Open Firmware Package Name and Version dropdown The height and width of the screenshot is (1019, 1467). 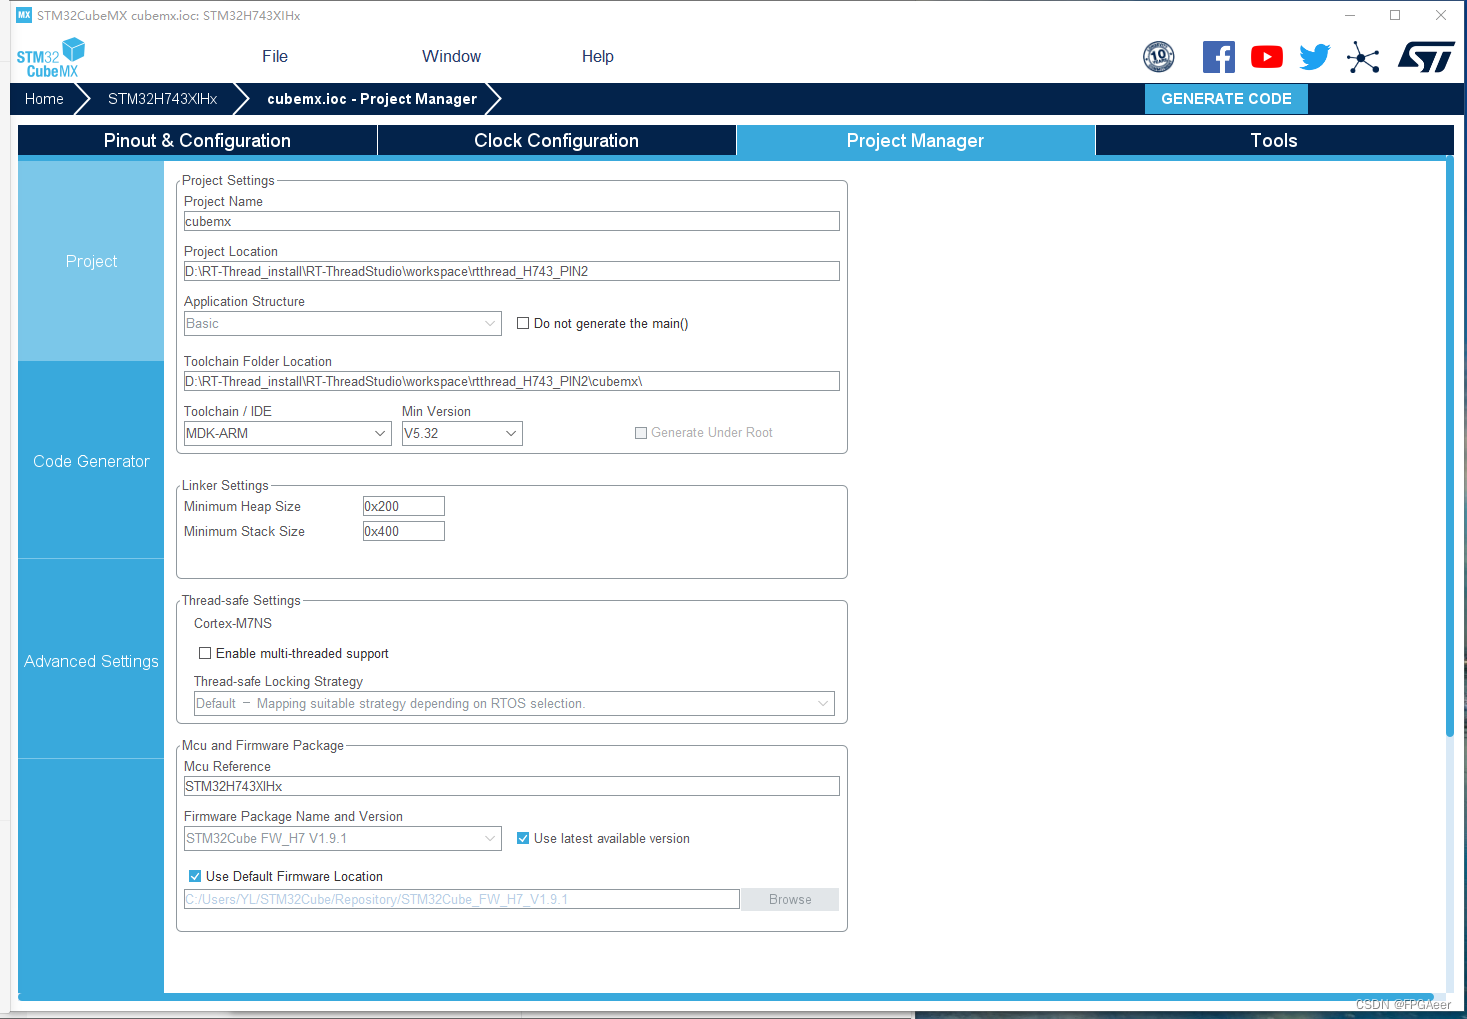tap(343, 838)
